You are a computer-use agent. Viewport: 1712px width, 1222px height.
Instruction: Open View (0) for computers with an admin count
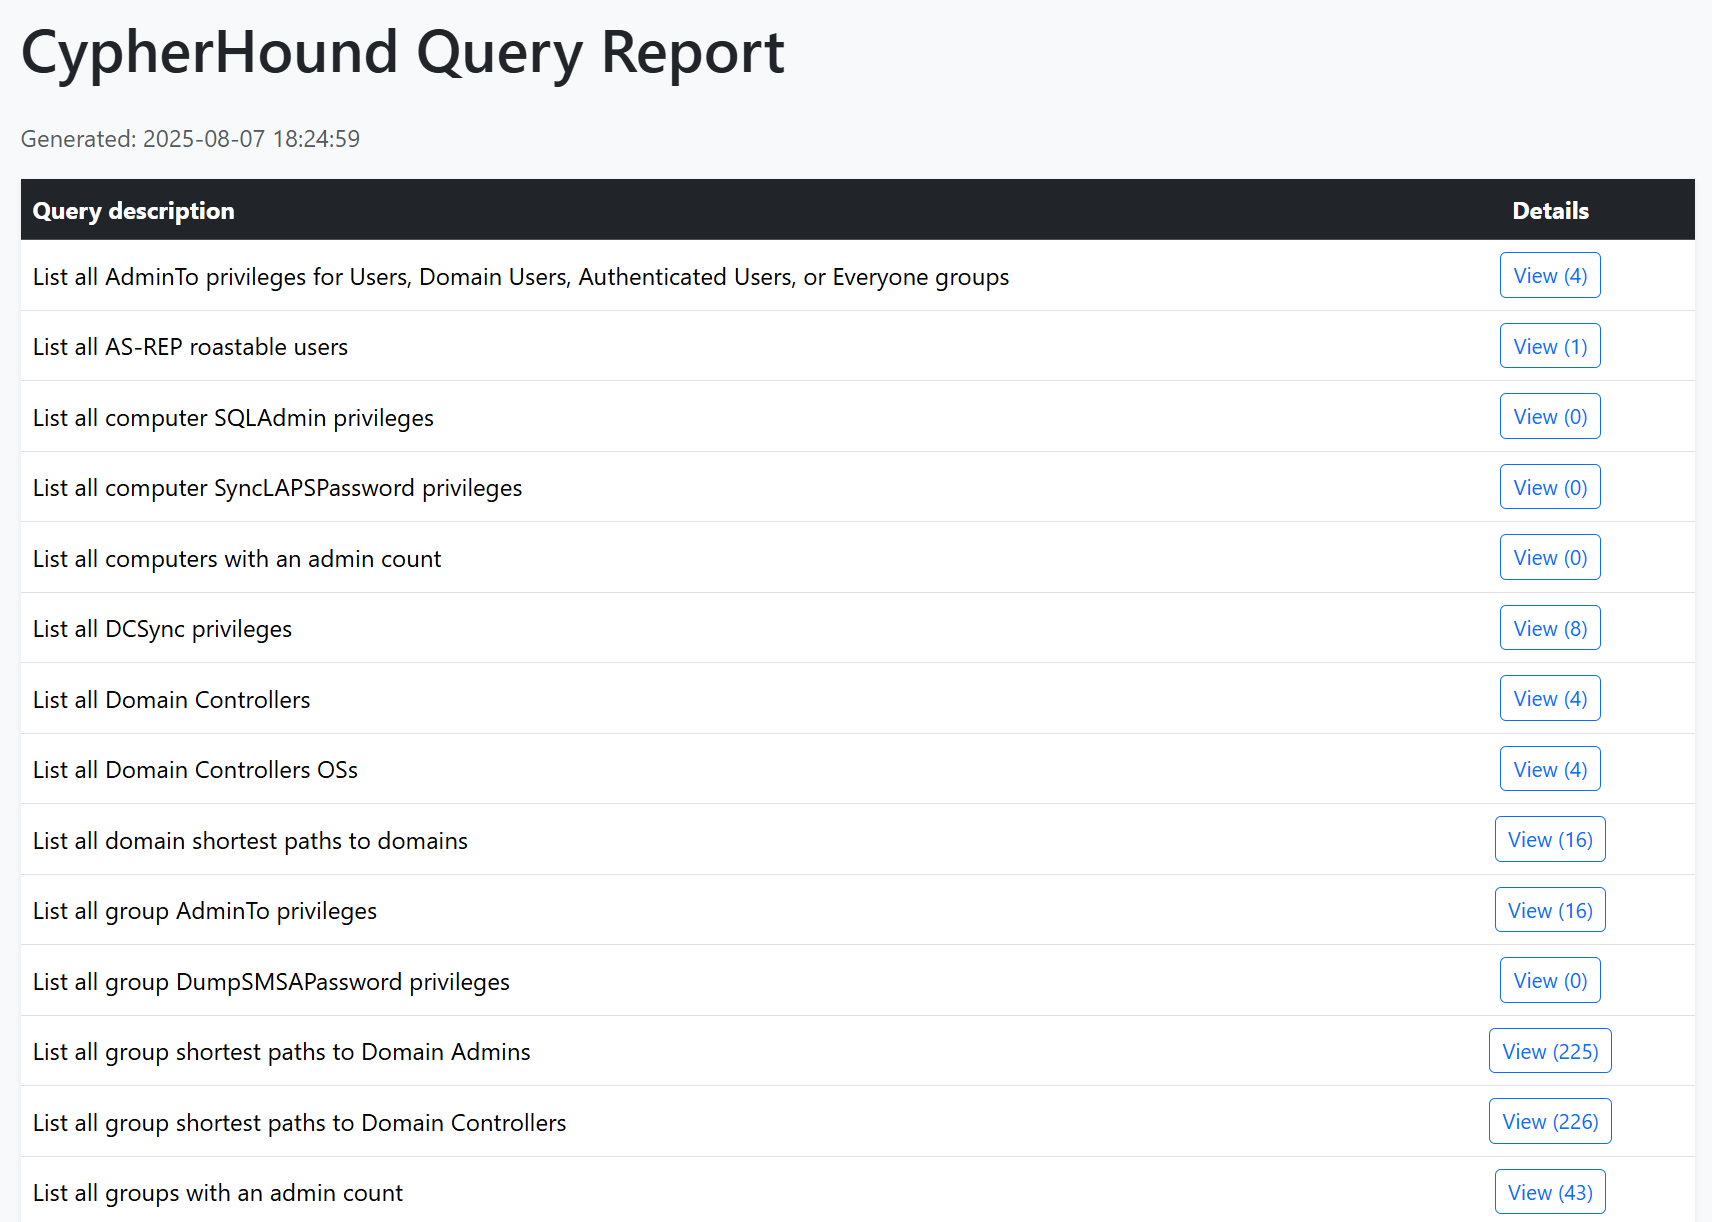point(1550,557)
